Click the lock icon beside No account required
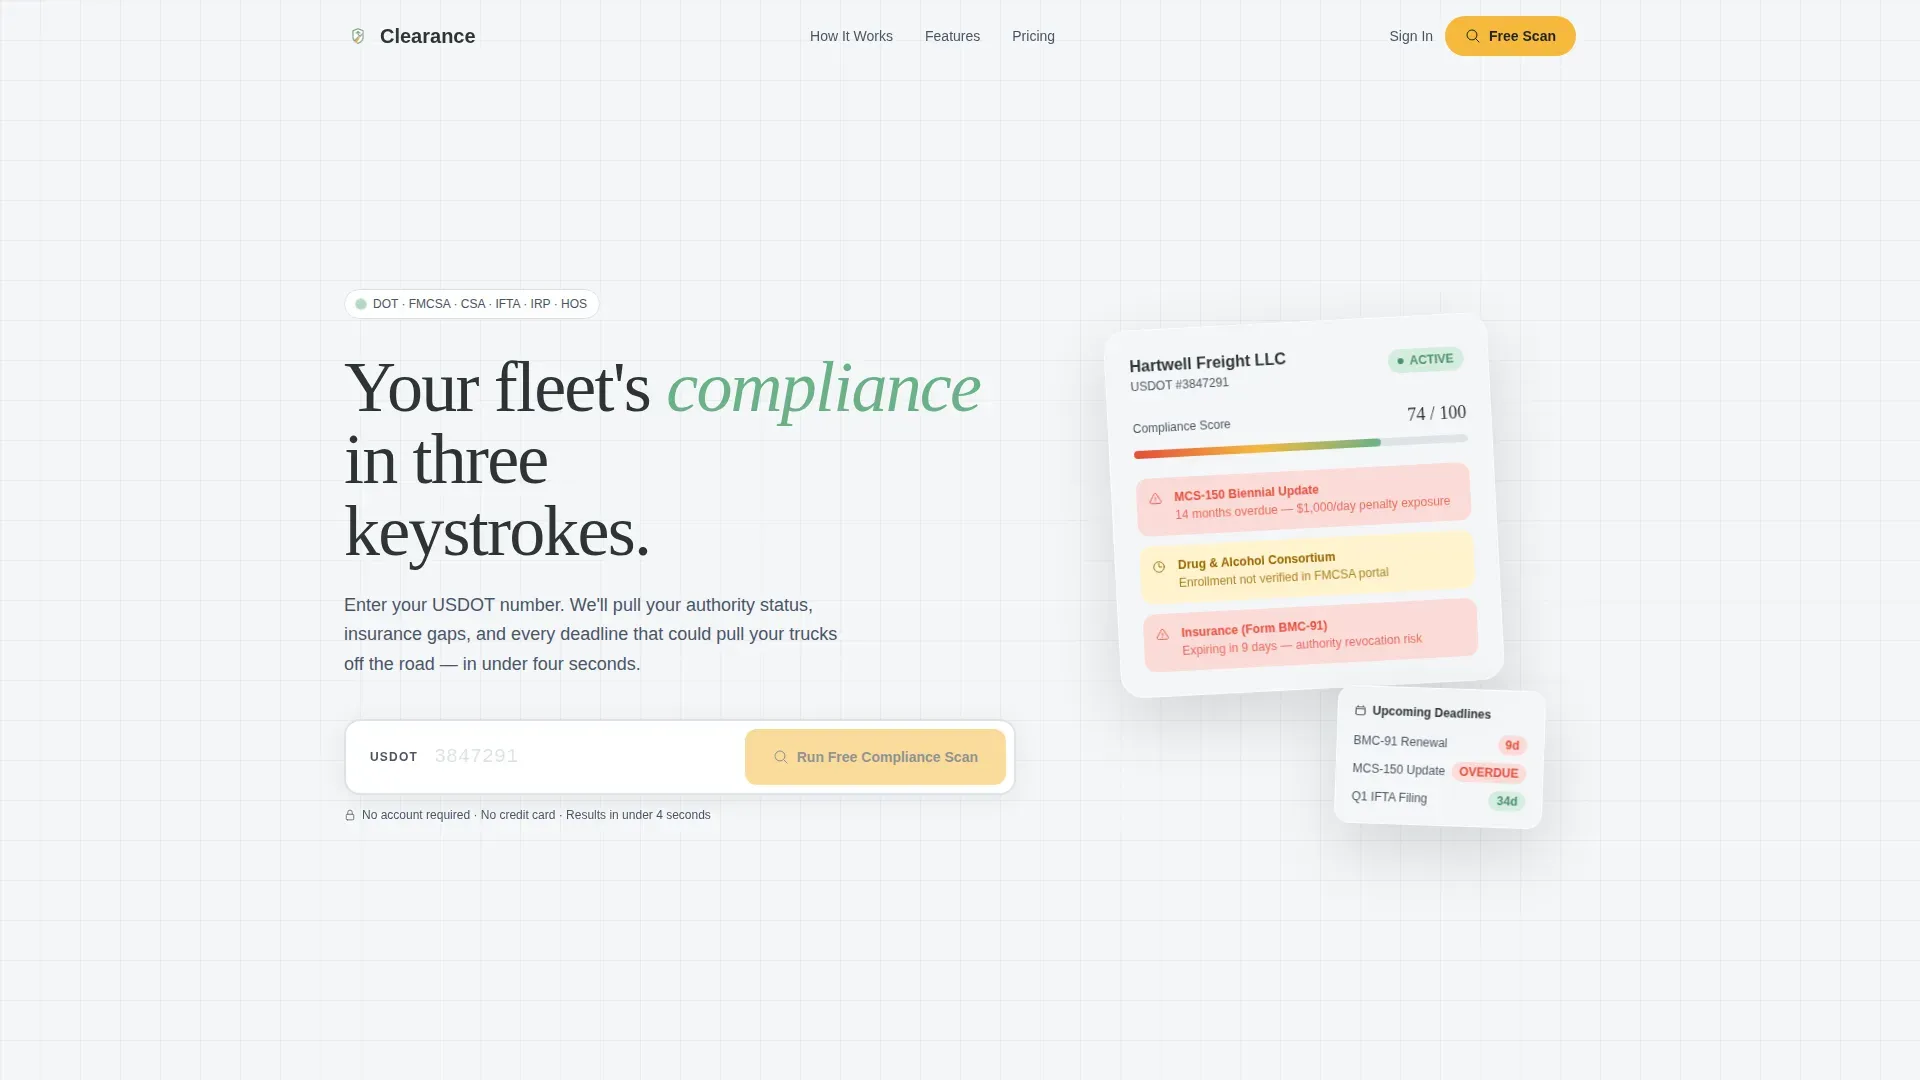The height and width of the screenshot is (1080, 1920). 350,815
